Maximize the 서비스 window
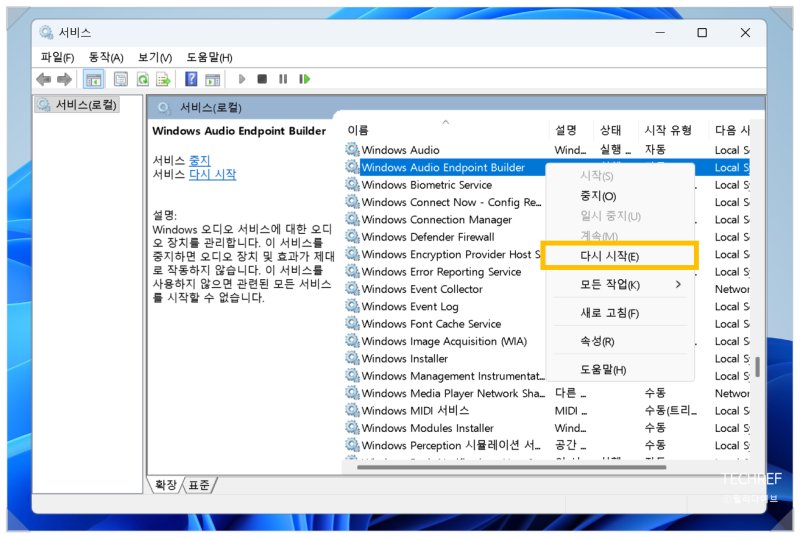This screenshot has height=538, width=800. (x=702, y=32)
